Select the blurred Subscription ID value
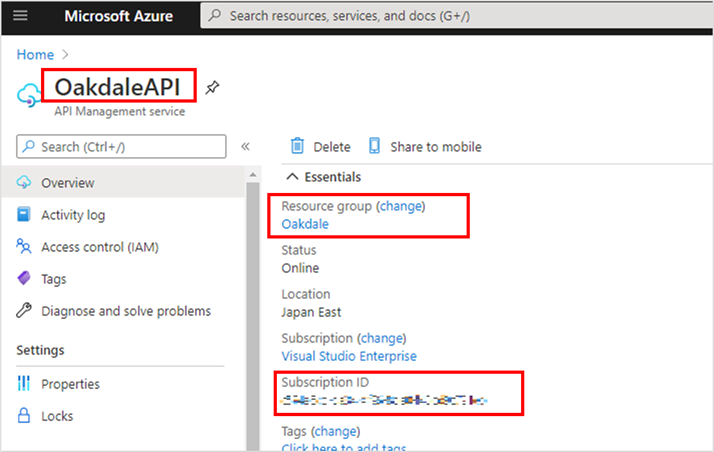This screenshot has width=714, height=452. [384, 400]
